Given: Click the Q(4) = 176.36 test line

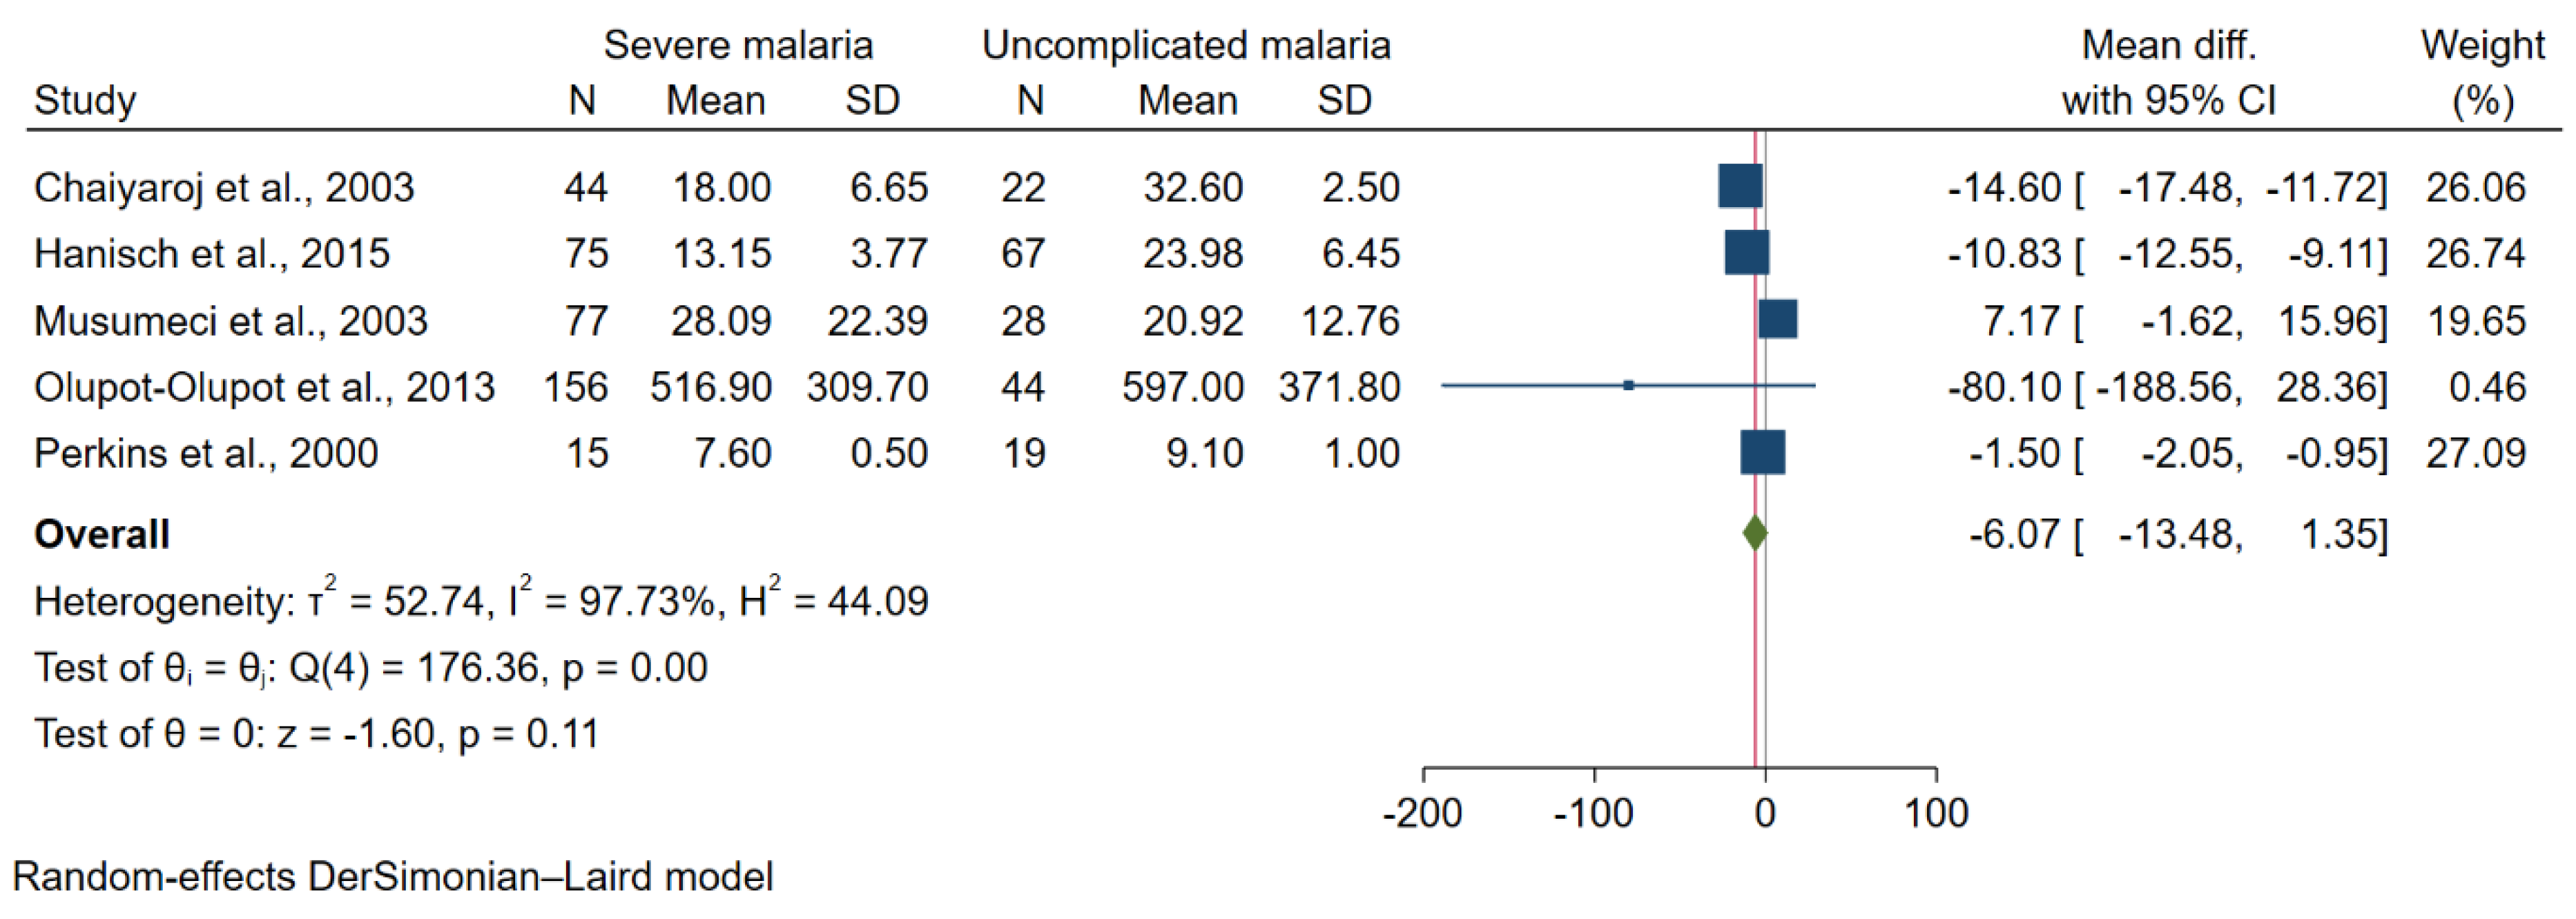Looking at the screenshot, I should click(x=371, y=667).
